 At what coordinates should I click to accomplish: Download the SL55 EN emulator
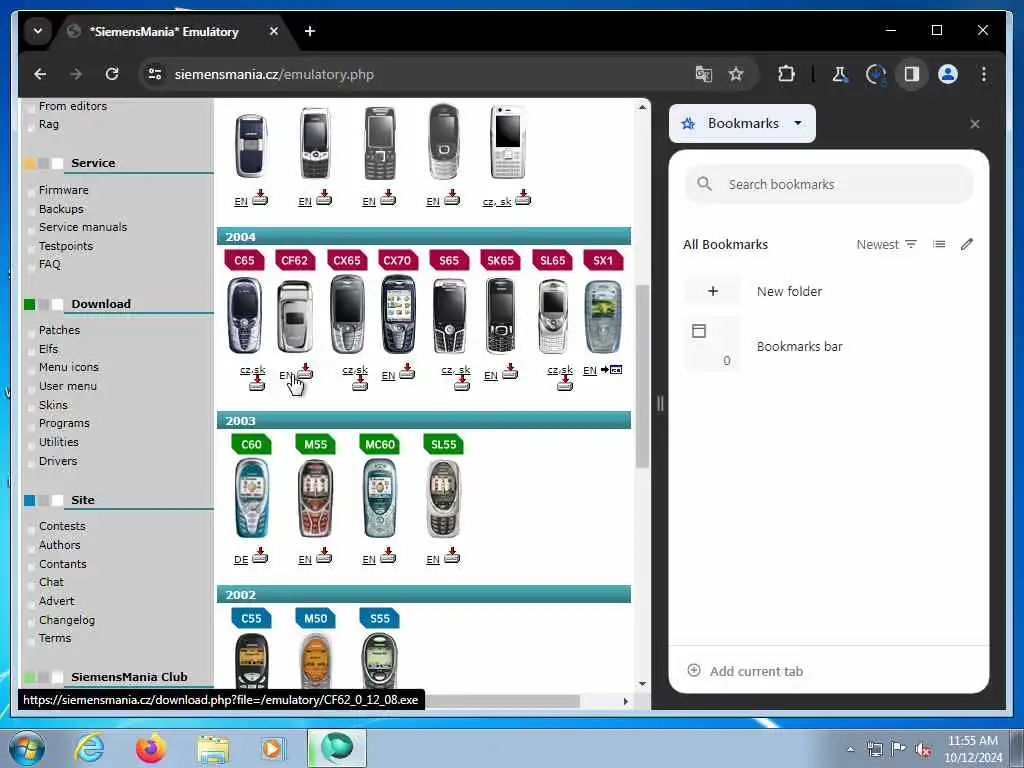[x=452, y=556]
